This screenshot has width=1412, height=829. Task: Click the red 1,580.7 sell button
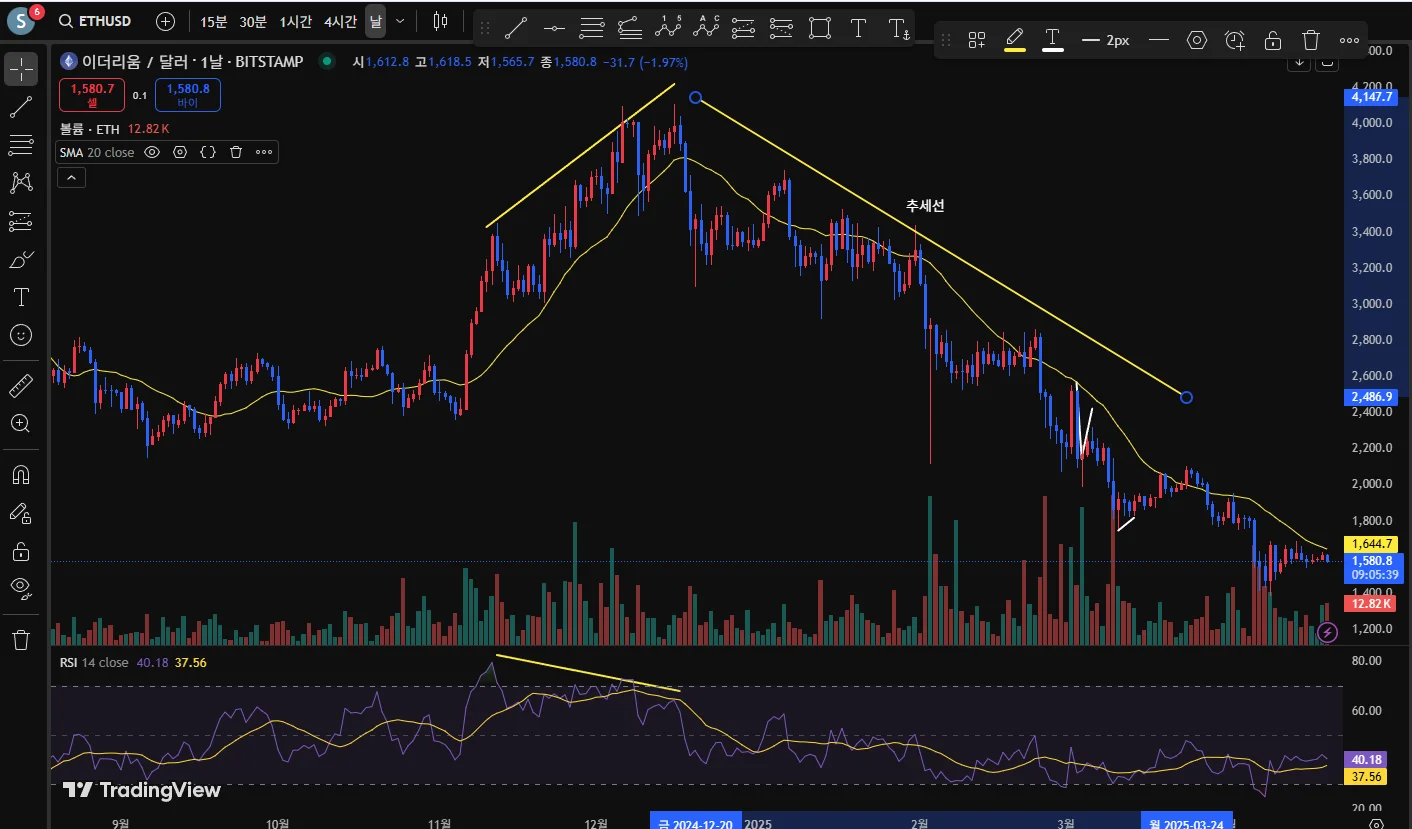92,95
